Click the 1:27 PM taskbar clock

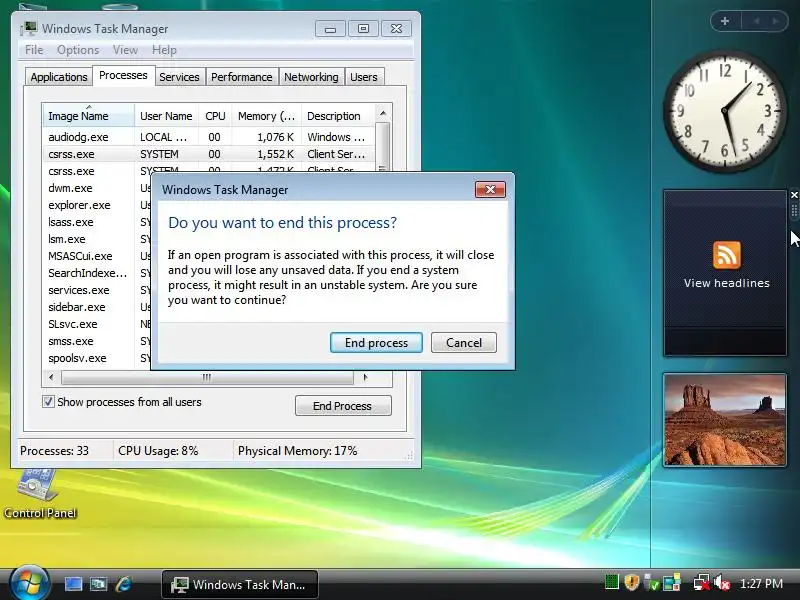(761, 583)
